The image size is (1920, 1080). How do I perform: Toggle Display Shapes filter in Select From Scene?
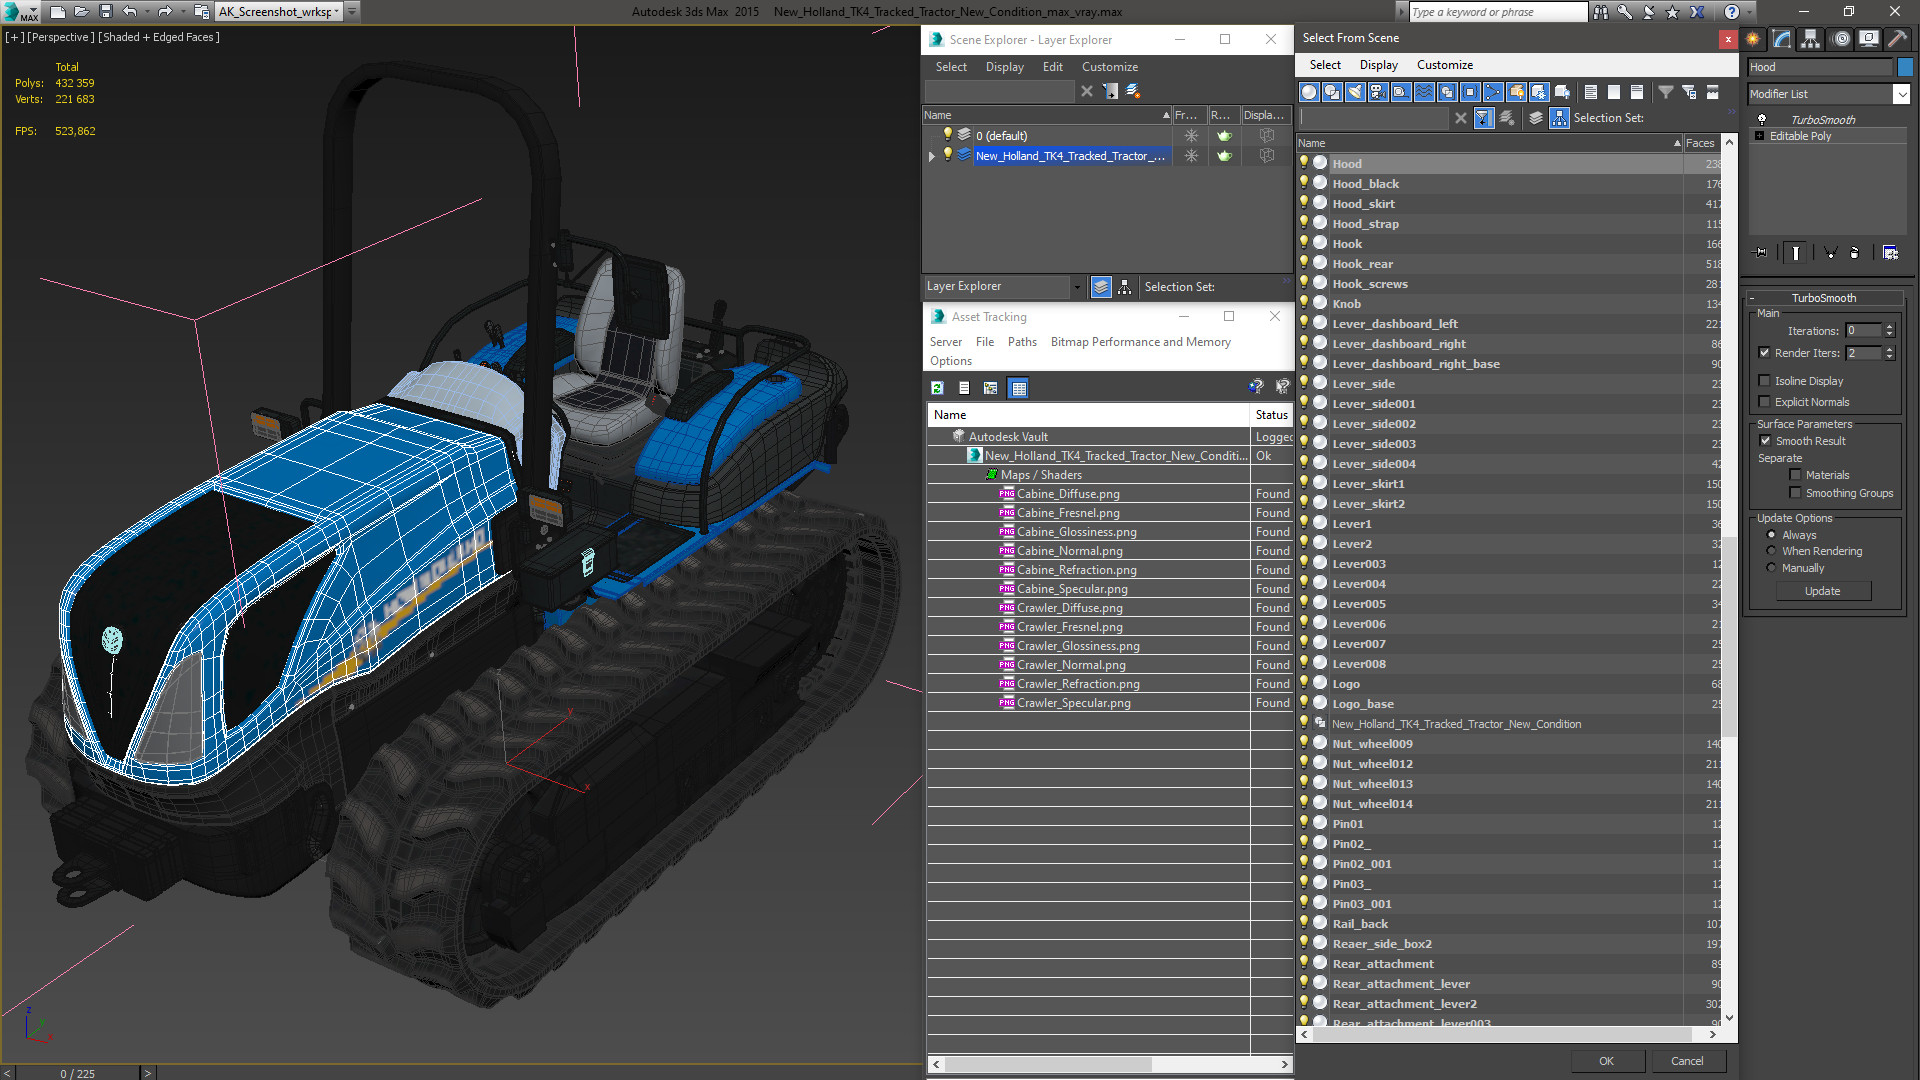pyautogui.click(x=1332, y=92)
